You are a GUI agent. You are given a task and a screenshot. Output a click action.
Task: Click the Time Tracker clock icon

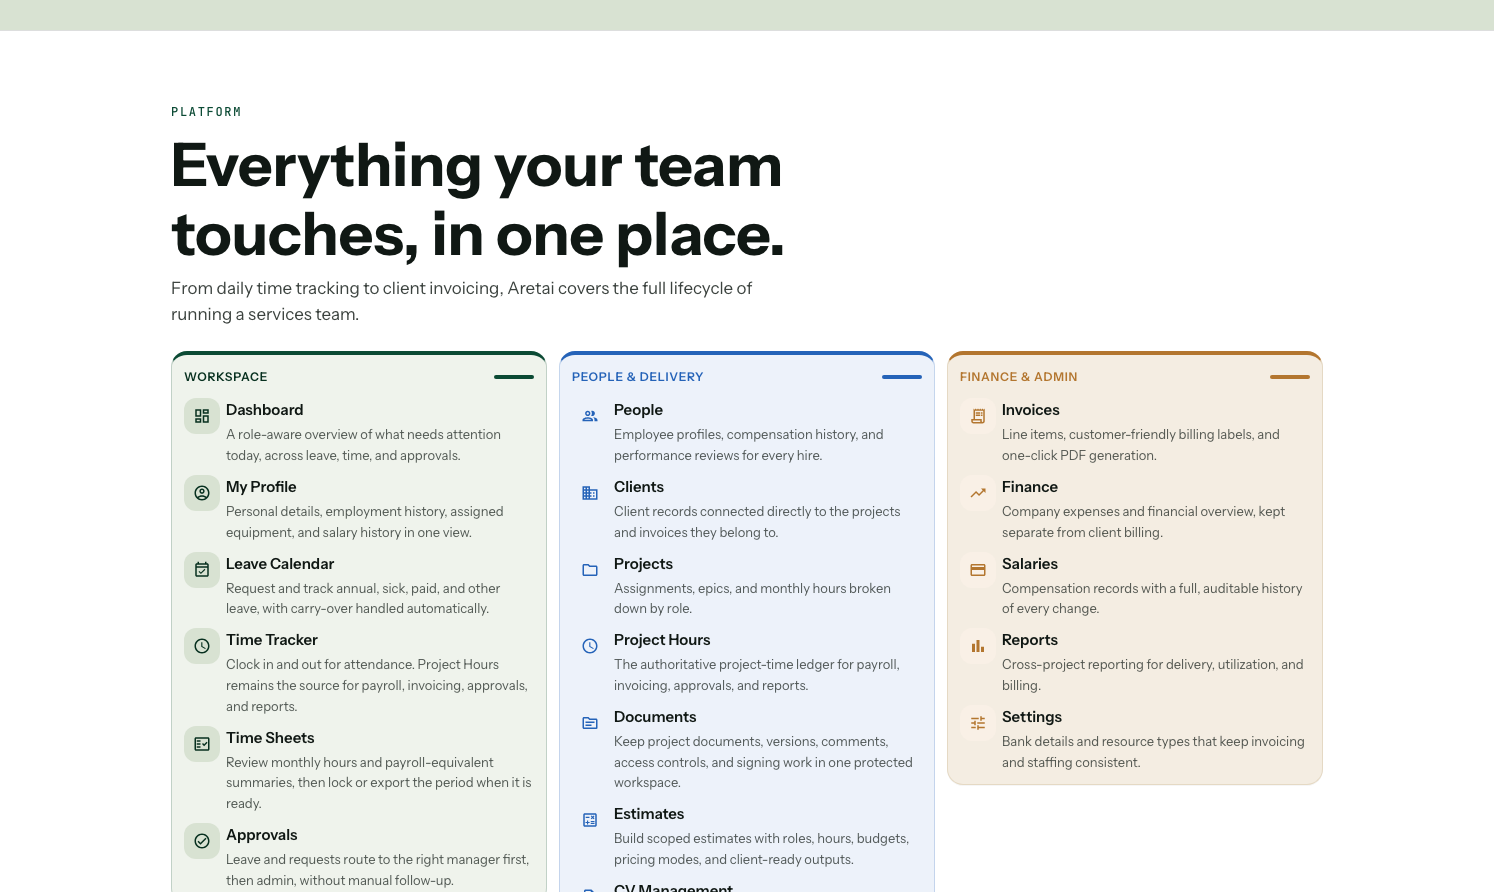pyautogui.click(x=202, y=646)
